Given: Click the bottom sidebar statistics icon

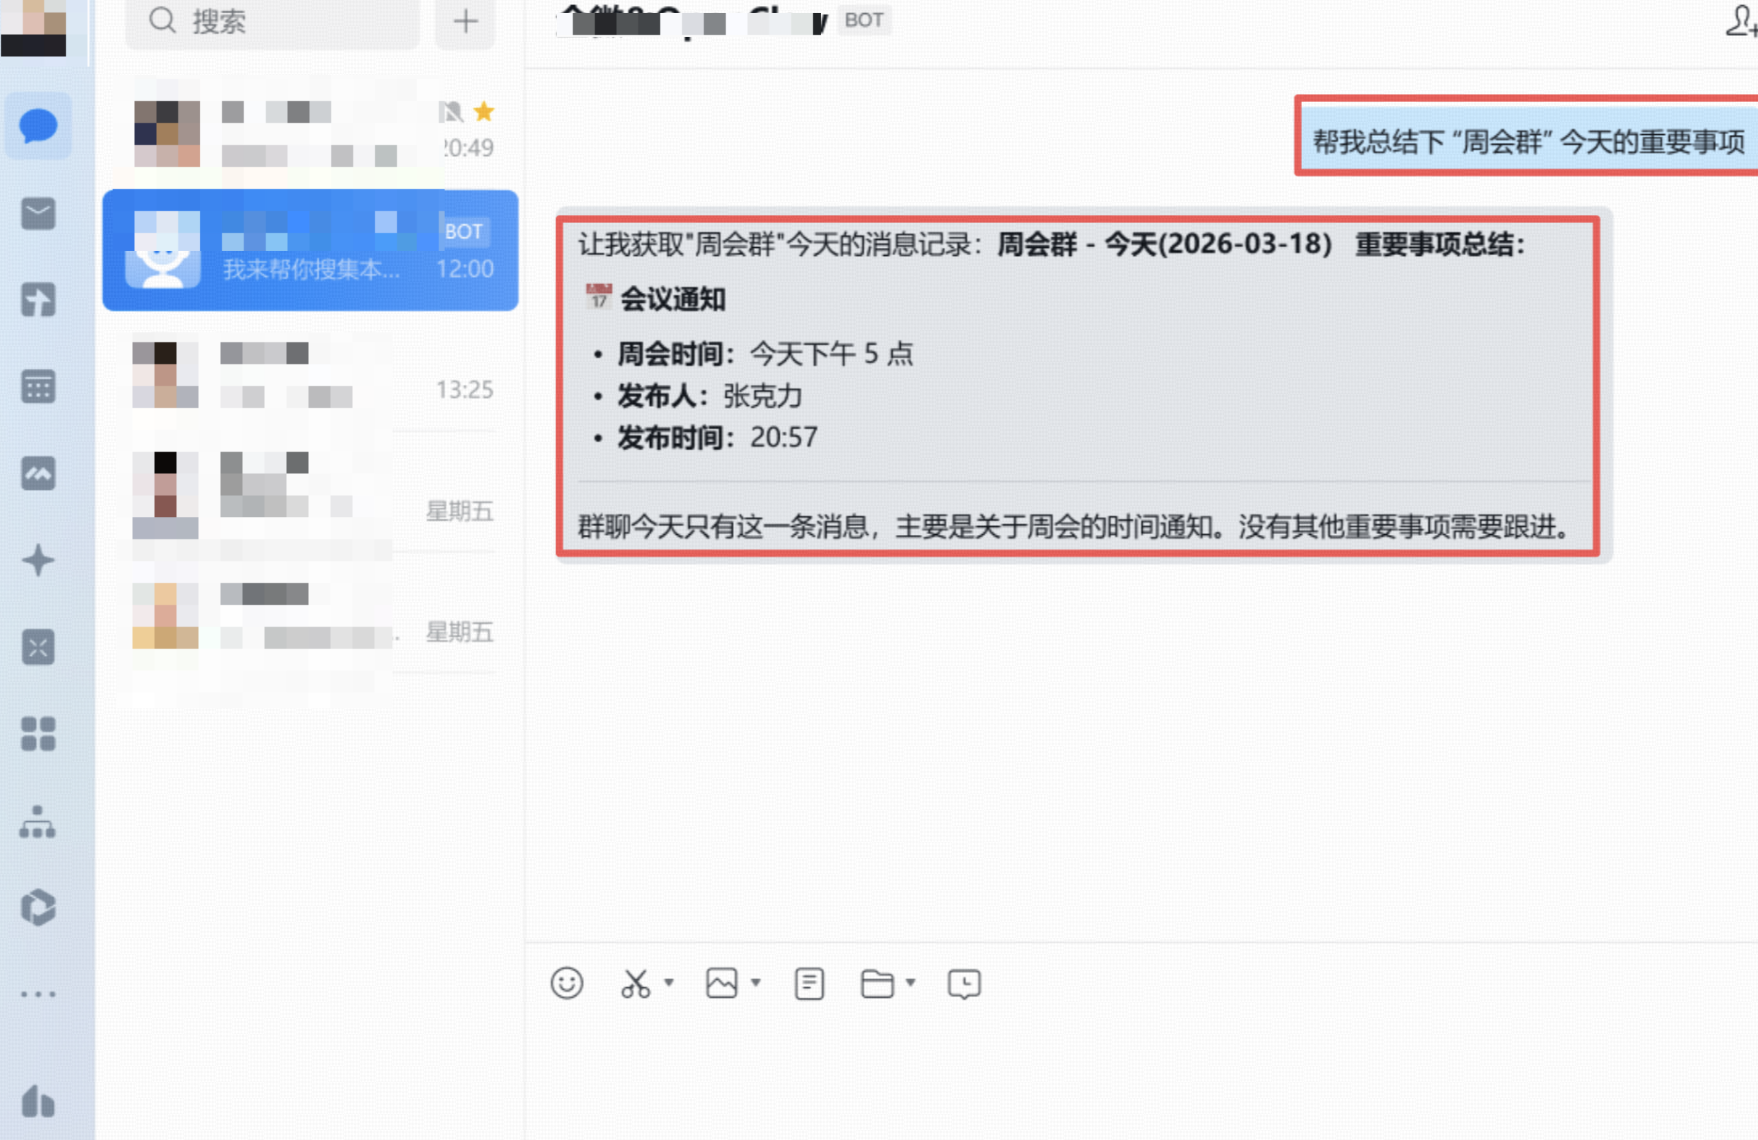Looking at the screenshot, I should tap(38, 1101).
